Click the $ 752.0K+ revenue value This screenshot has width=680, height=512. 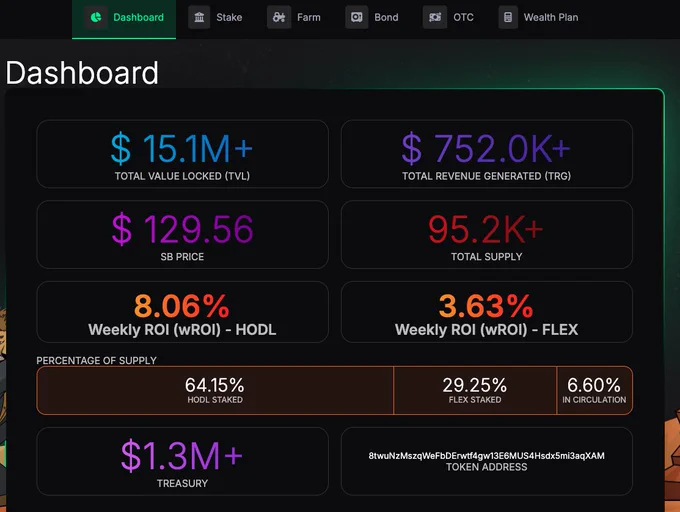coord(486,149)
